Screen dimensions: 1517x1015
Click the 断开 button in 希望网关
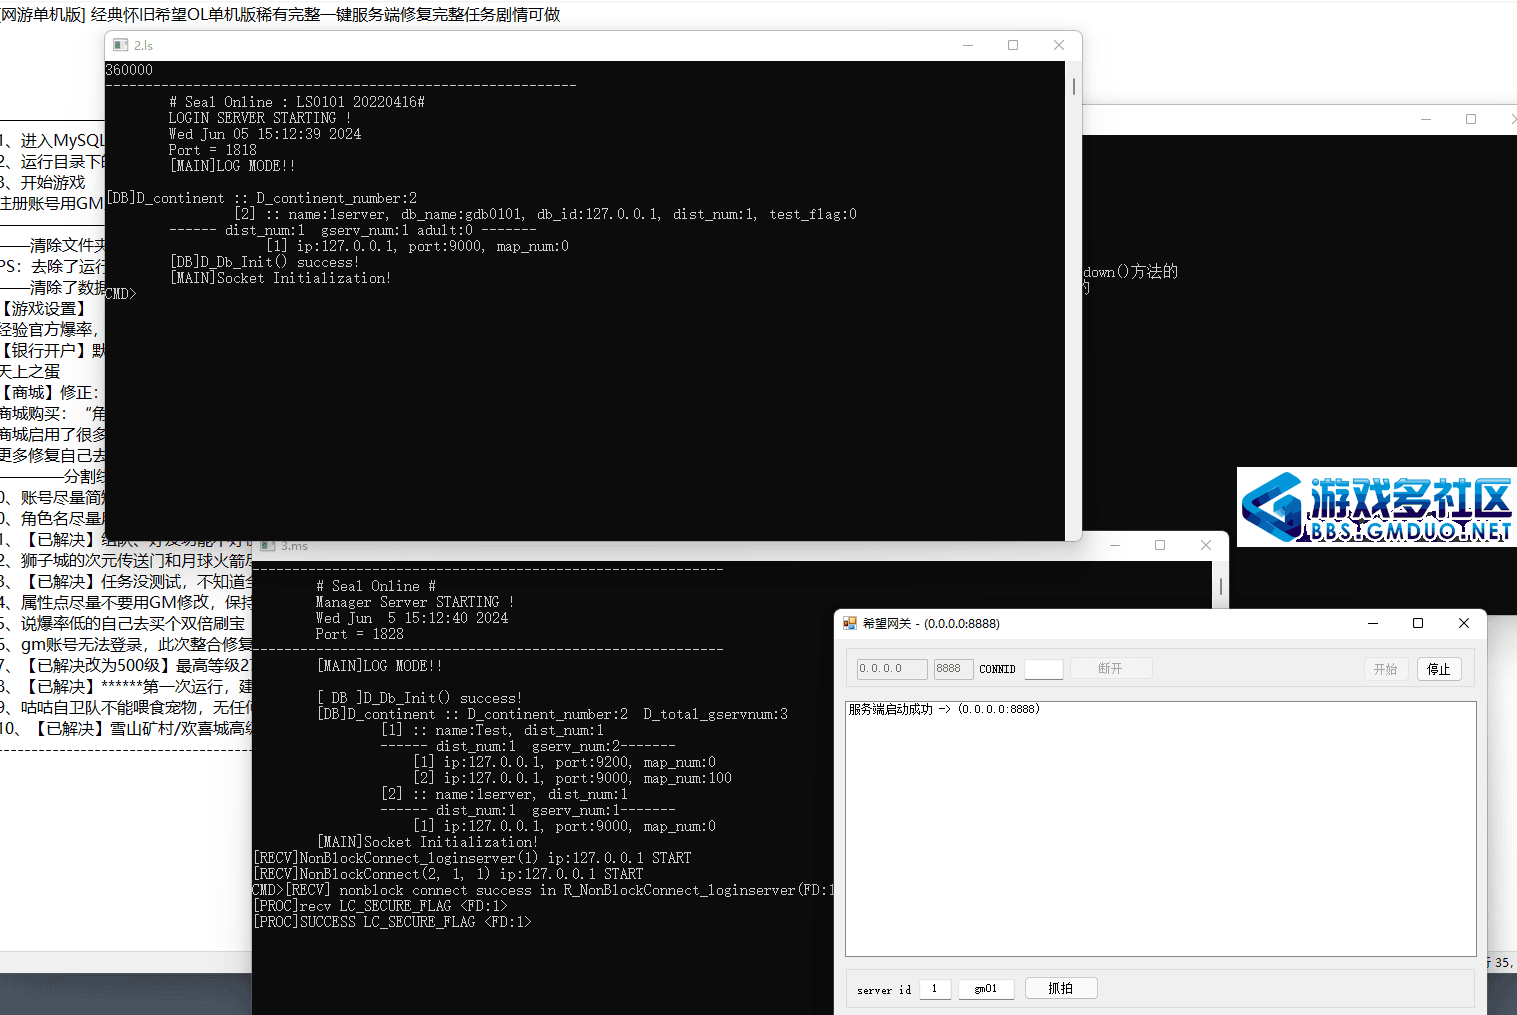(1111, 668)
